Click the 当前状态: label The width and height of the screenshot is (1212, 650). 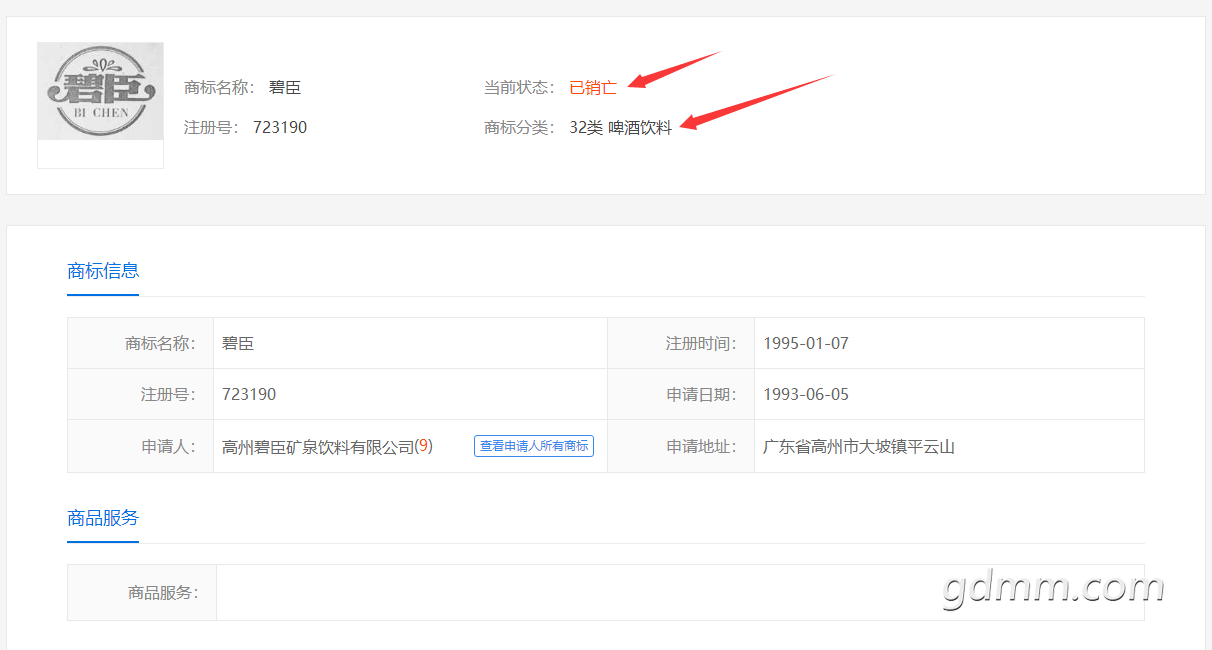click(519, 88)
